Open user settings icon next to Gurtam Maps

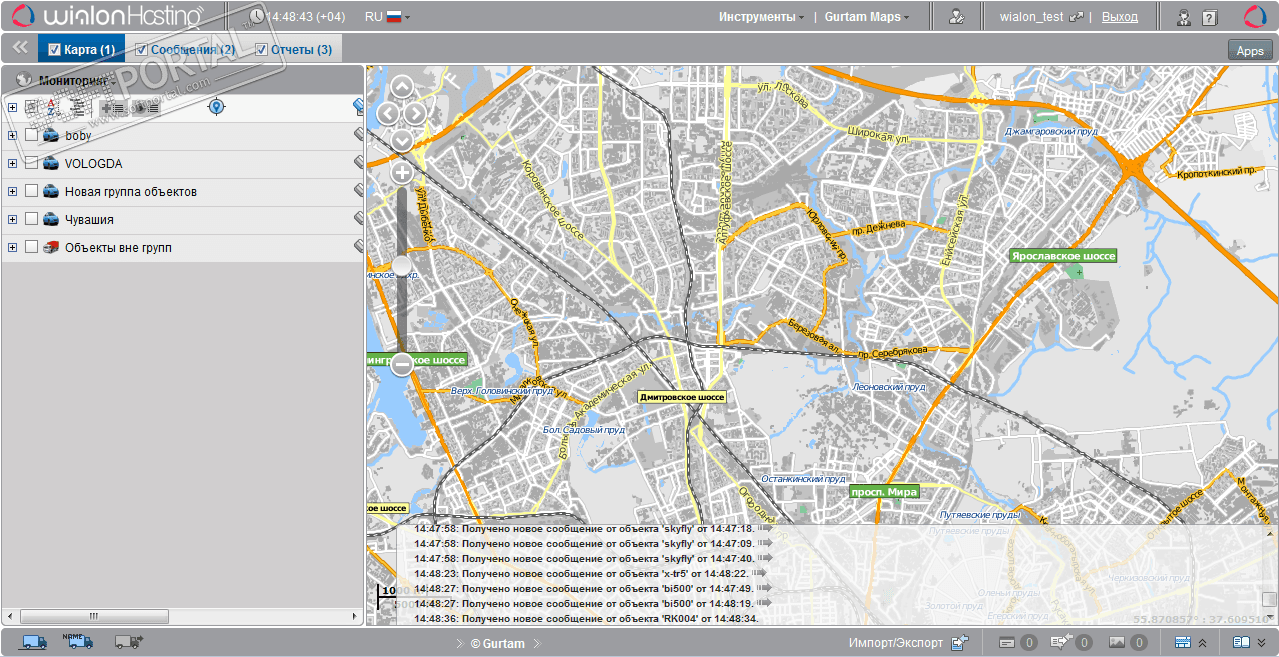[x=957, y=17]
